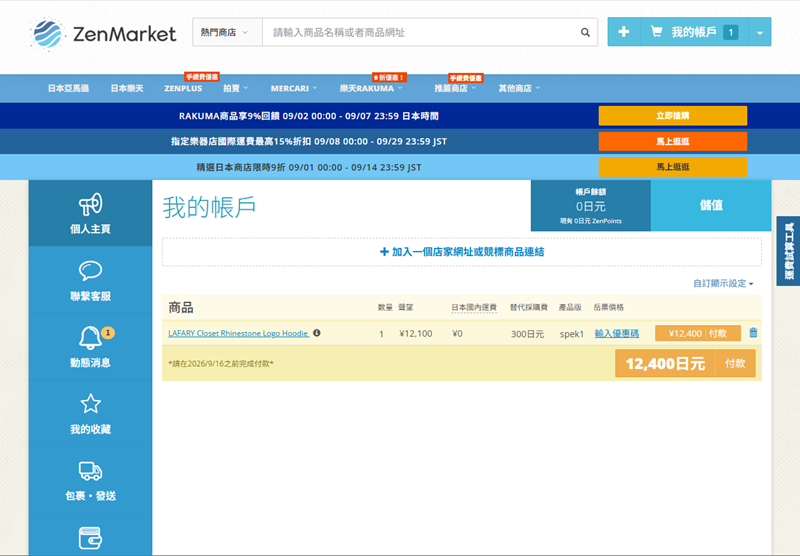
Task: Click 馬上逛逛 on the 9折 shop banner
Action: click(672, 167)
